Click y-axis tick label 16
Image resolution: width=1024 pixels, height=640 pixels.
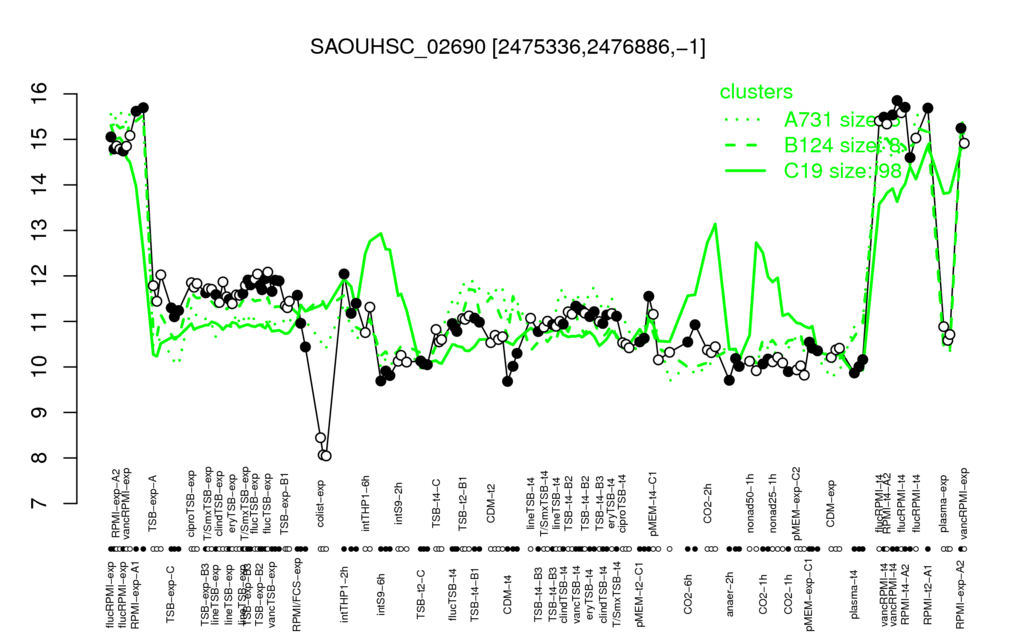pyautogui.click(x=39, y=94)
